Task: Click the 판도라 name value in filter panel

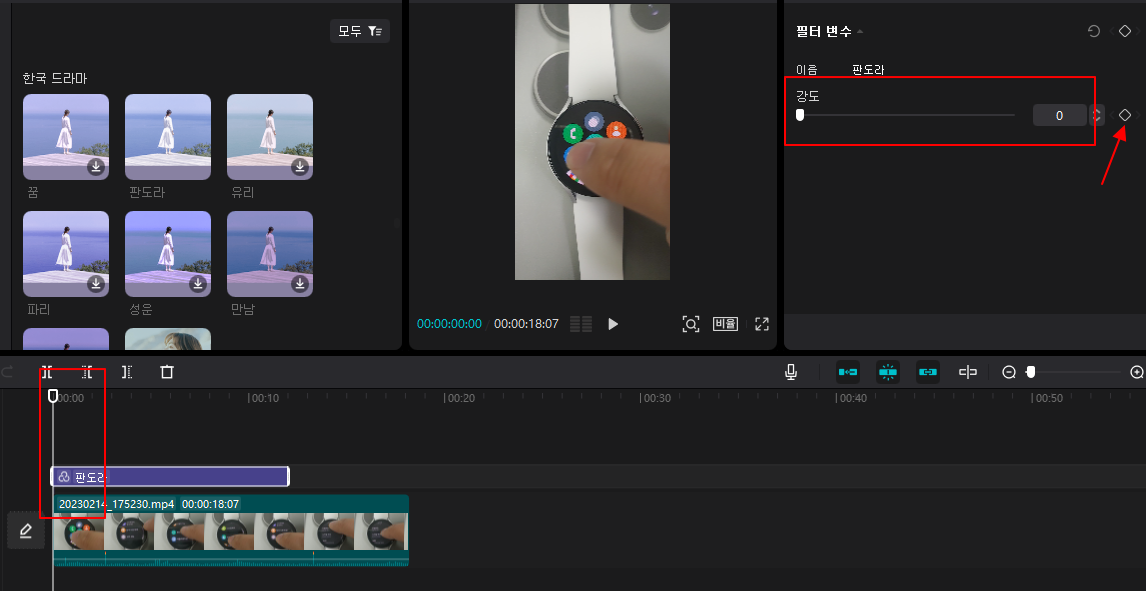Action: 868,70
